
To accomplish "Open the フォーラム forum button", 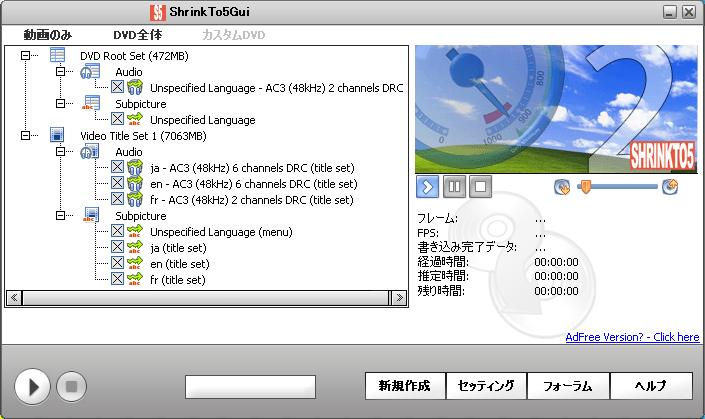I will coord(568,386).
